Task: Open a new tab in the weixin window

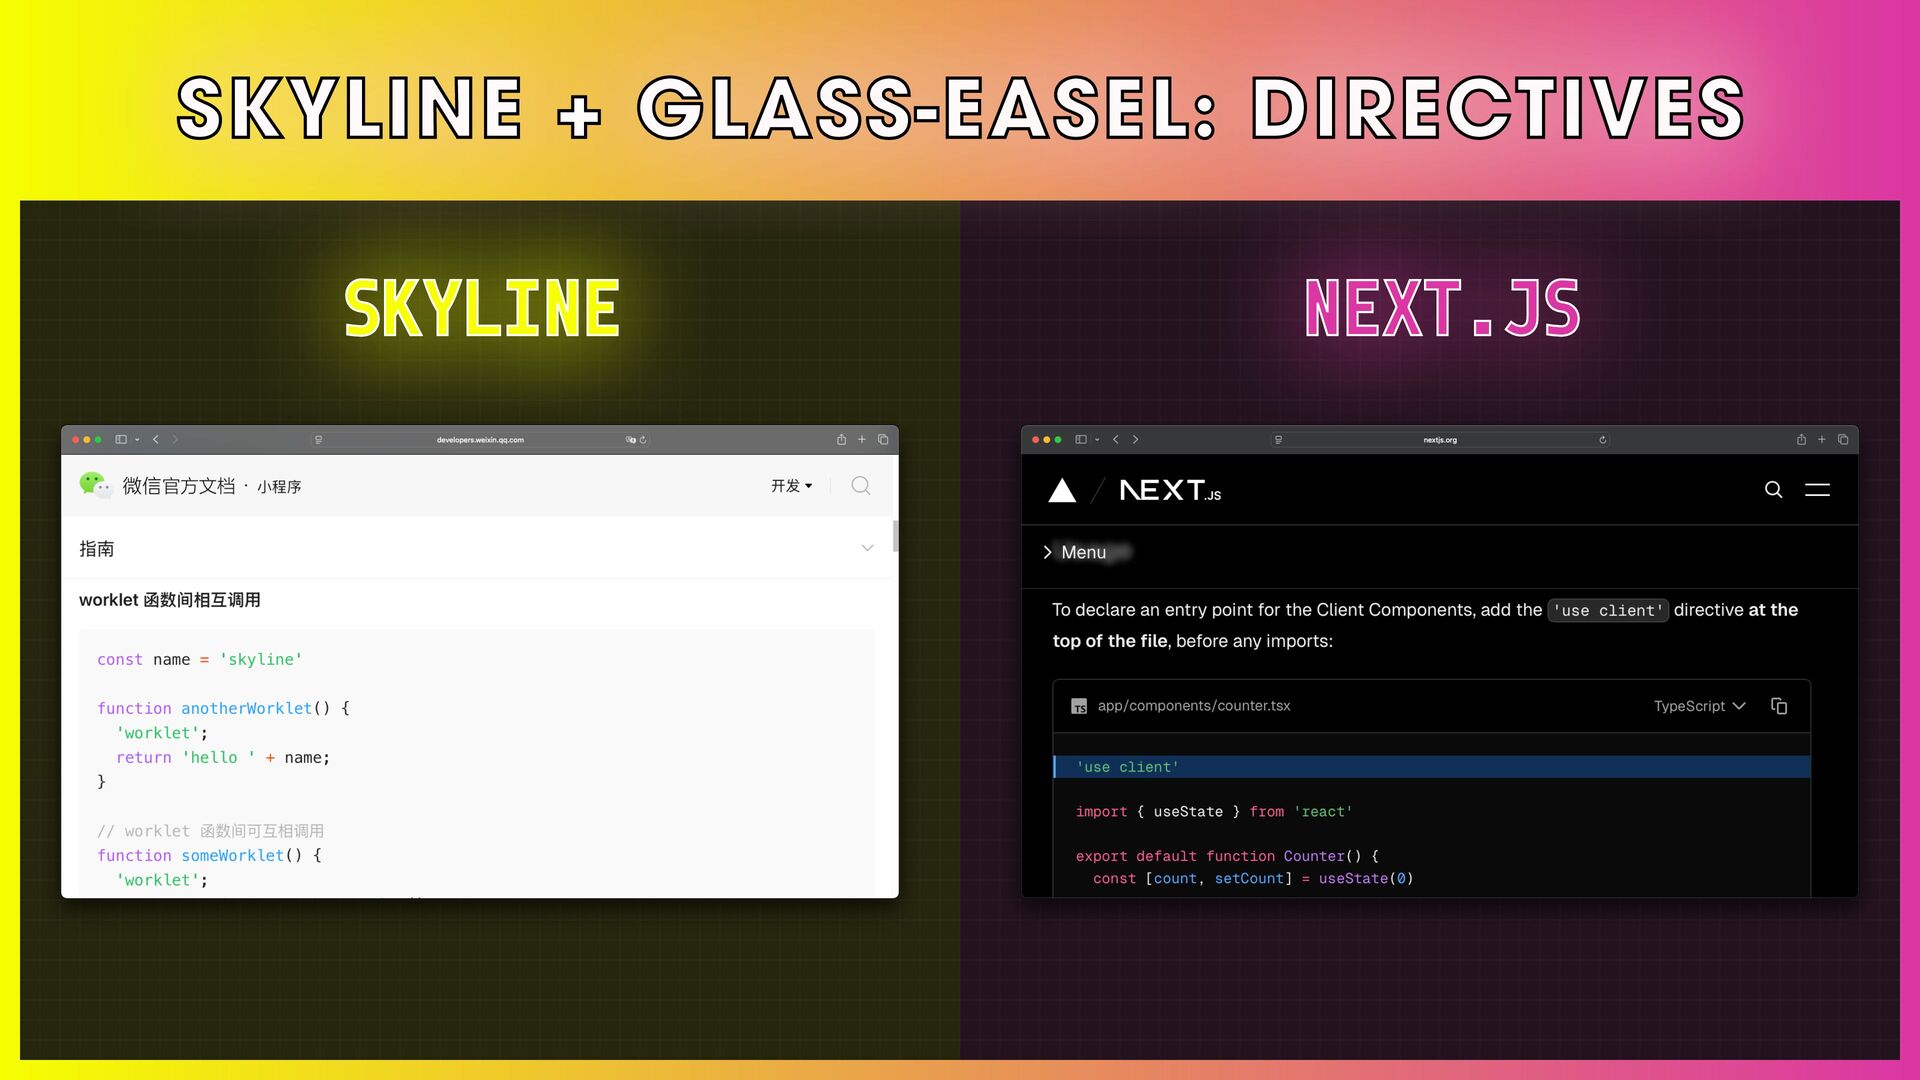Action: pos(861,439)
